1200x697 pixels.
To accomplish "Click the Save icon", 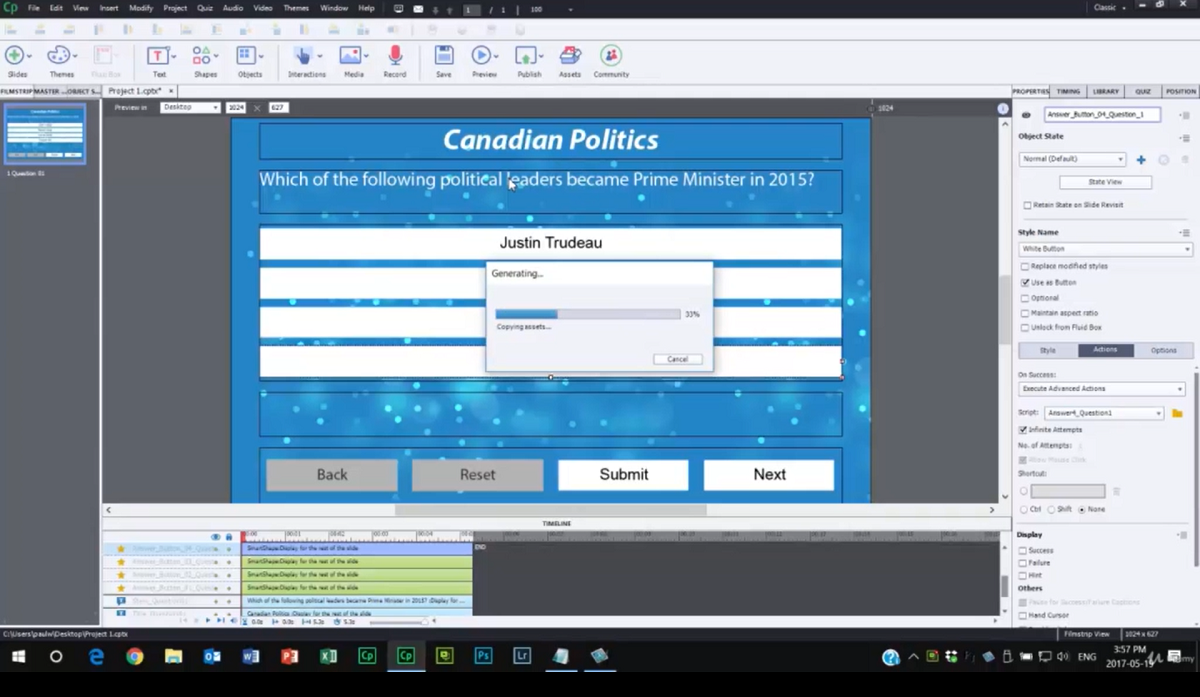I will coord(443,56).
